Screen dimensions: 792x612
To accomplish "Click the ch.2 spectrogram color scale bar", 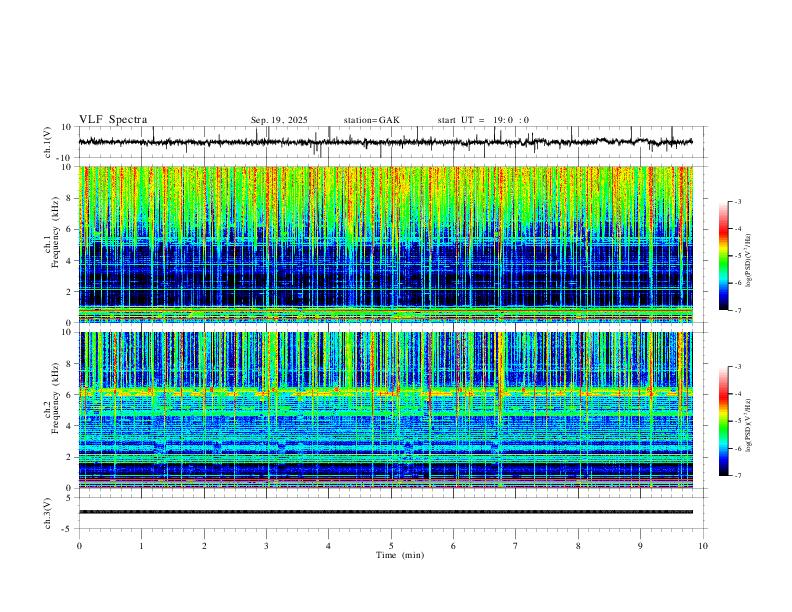I will click(724, 421).
